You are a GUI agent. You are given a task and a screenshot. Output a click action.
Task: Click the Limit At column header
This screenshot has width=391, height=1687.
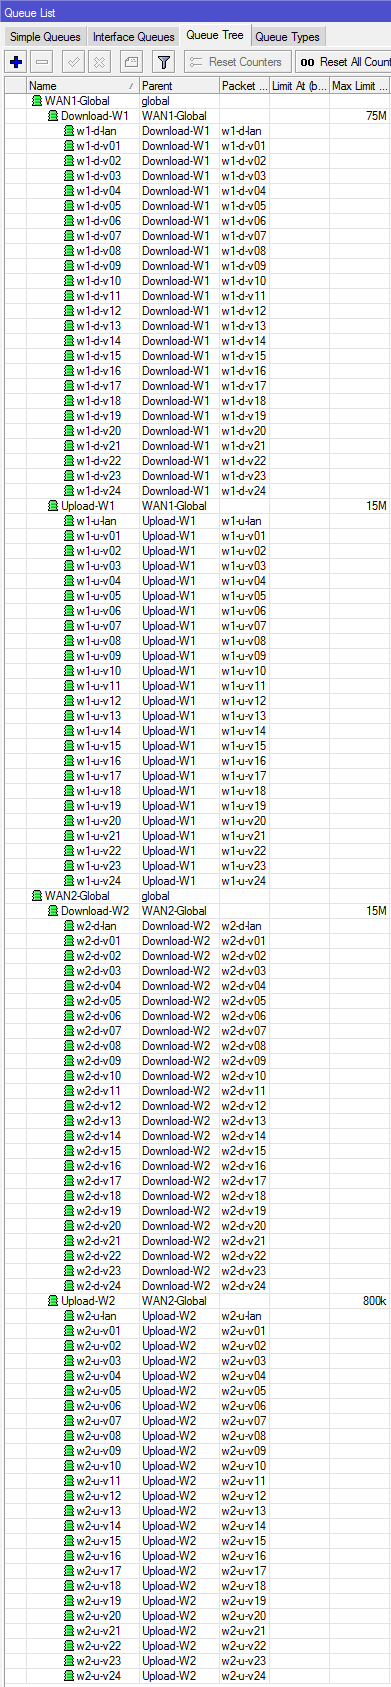pyautogui.click(x=299, y=86)
